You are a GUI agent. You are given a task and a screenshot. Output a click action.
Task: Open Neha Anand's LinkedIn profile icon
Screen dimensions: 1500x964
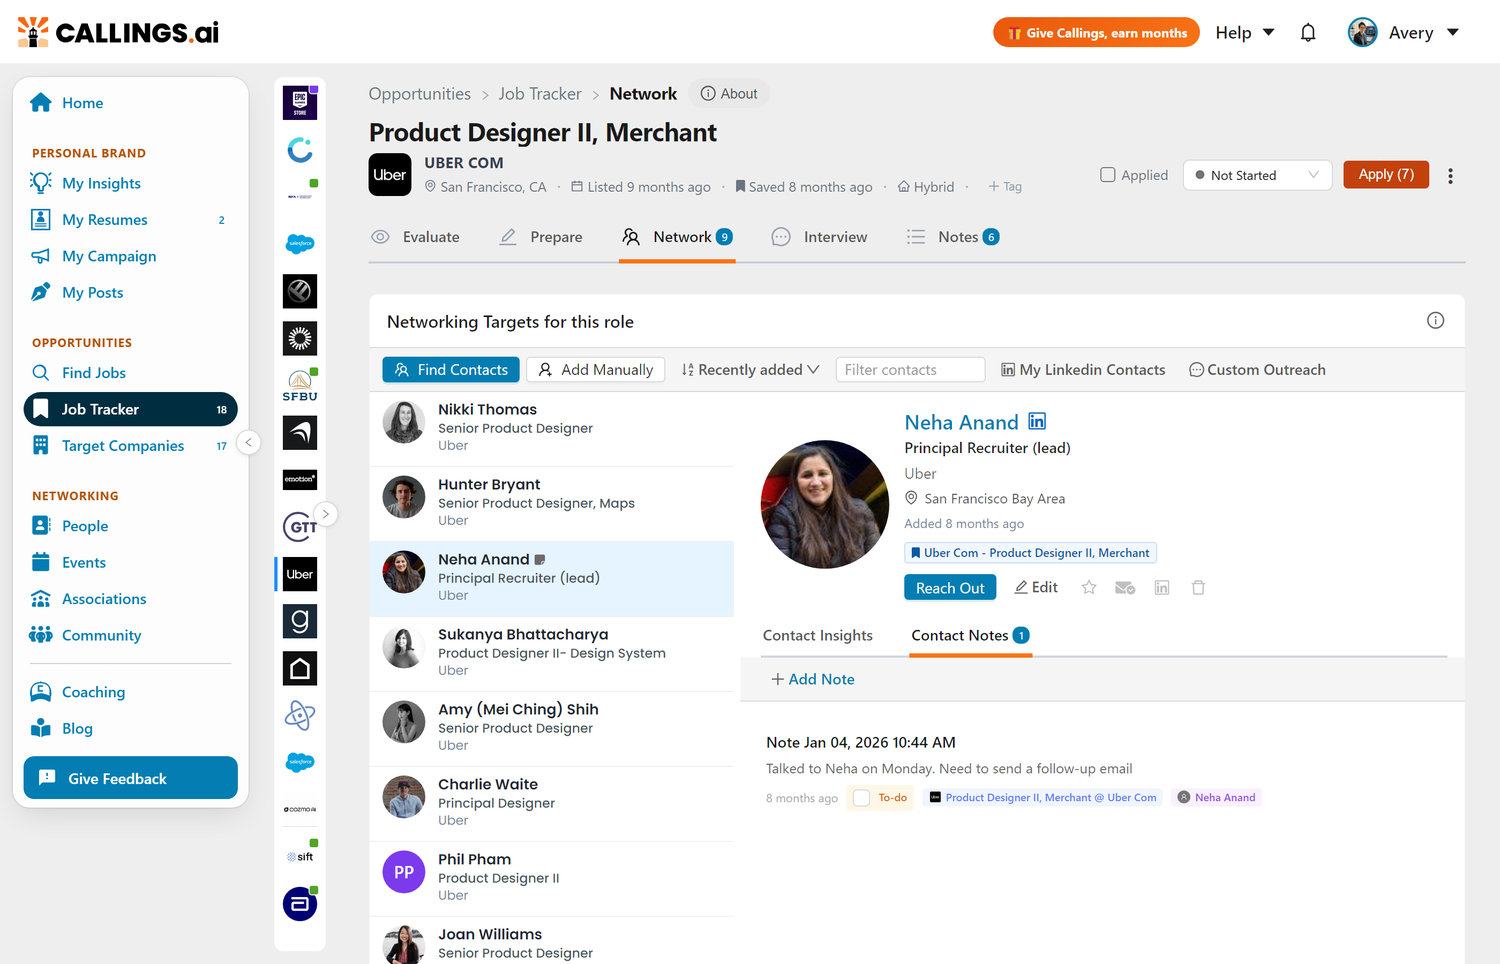1037,422
